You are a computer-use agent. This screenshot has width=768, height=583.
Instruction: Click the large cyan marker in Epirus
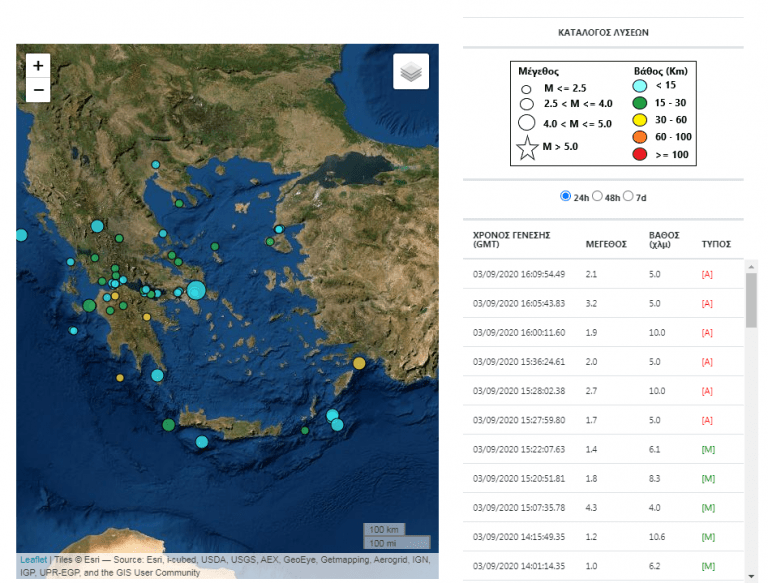coord(97,226)
